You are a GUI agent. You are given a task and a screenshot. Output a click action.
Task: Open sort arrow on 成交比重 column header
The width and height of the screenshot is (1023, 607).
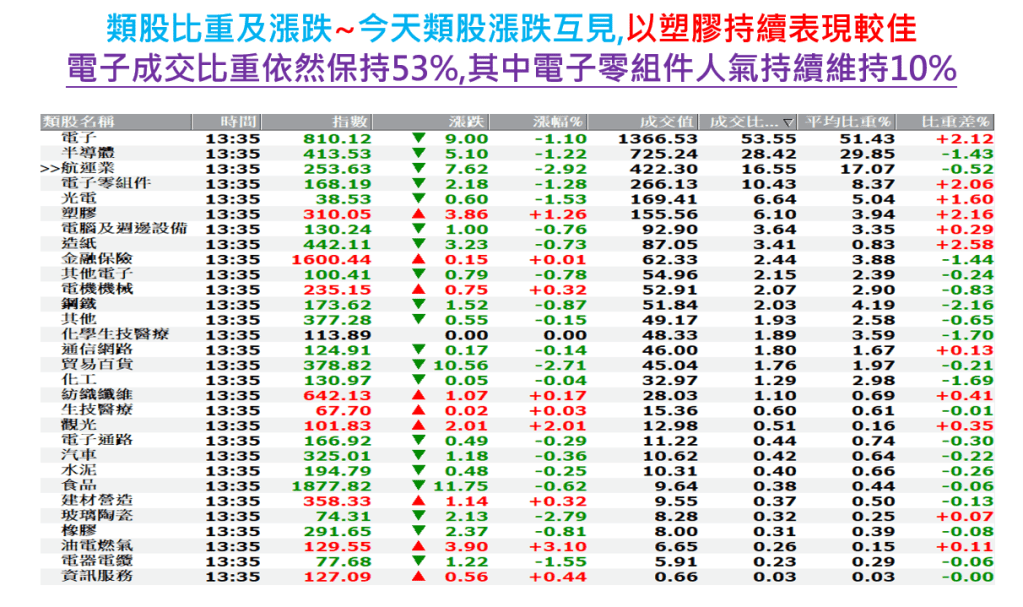click(x=789, y=122)
